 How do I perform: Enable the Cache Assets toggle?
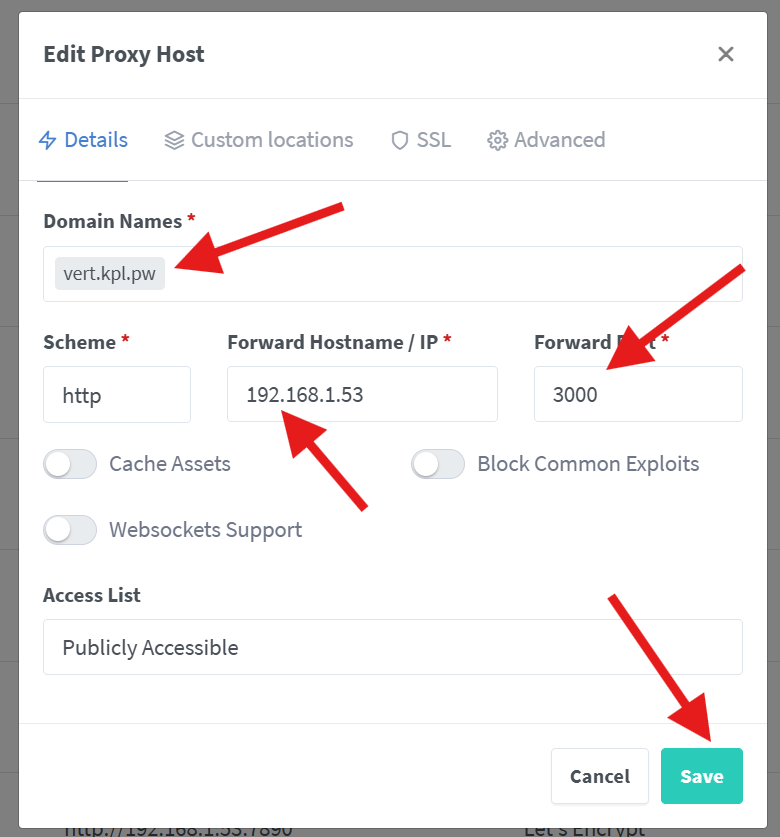point(70,464)
